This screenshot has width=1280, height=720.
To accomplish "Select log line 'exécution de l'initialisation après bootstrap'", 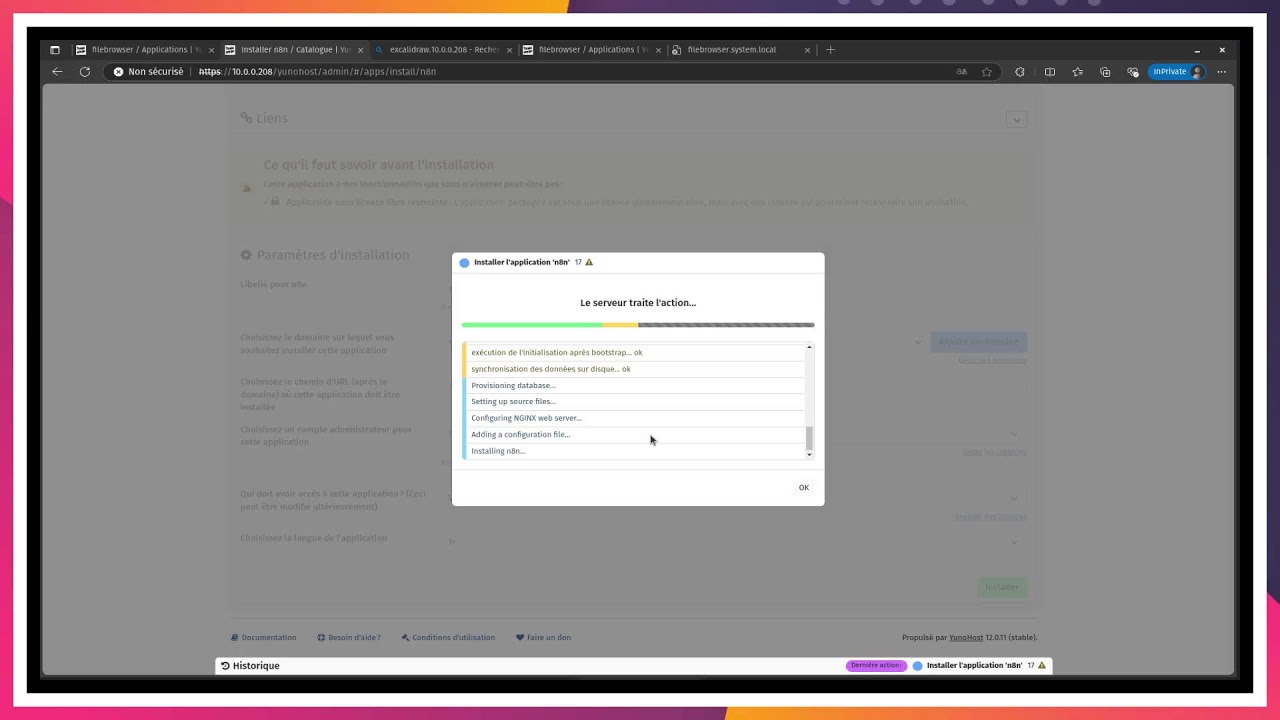I will [634, 352].
